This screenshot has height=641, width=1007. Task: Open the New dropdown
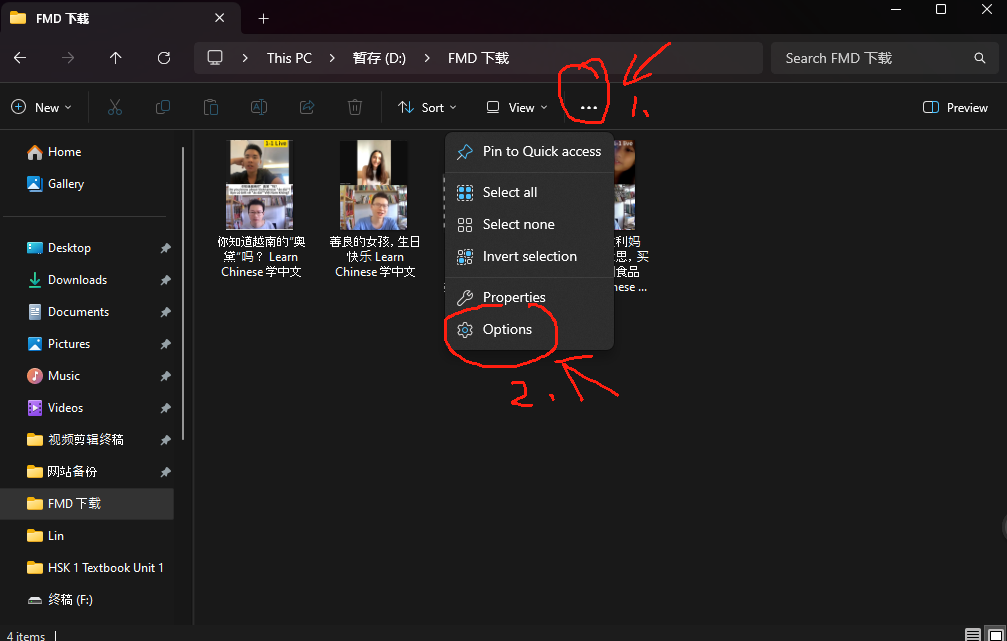pyautogui.click(x=41, y=107)
